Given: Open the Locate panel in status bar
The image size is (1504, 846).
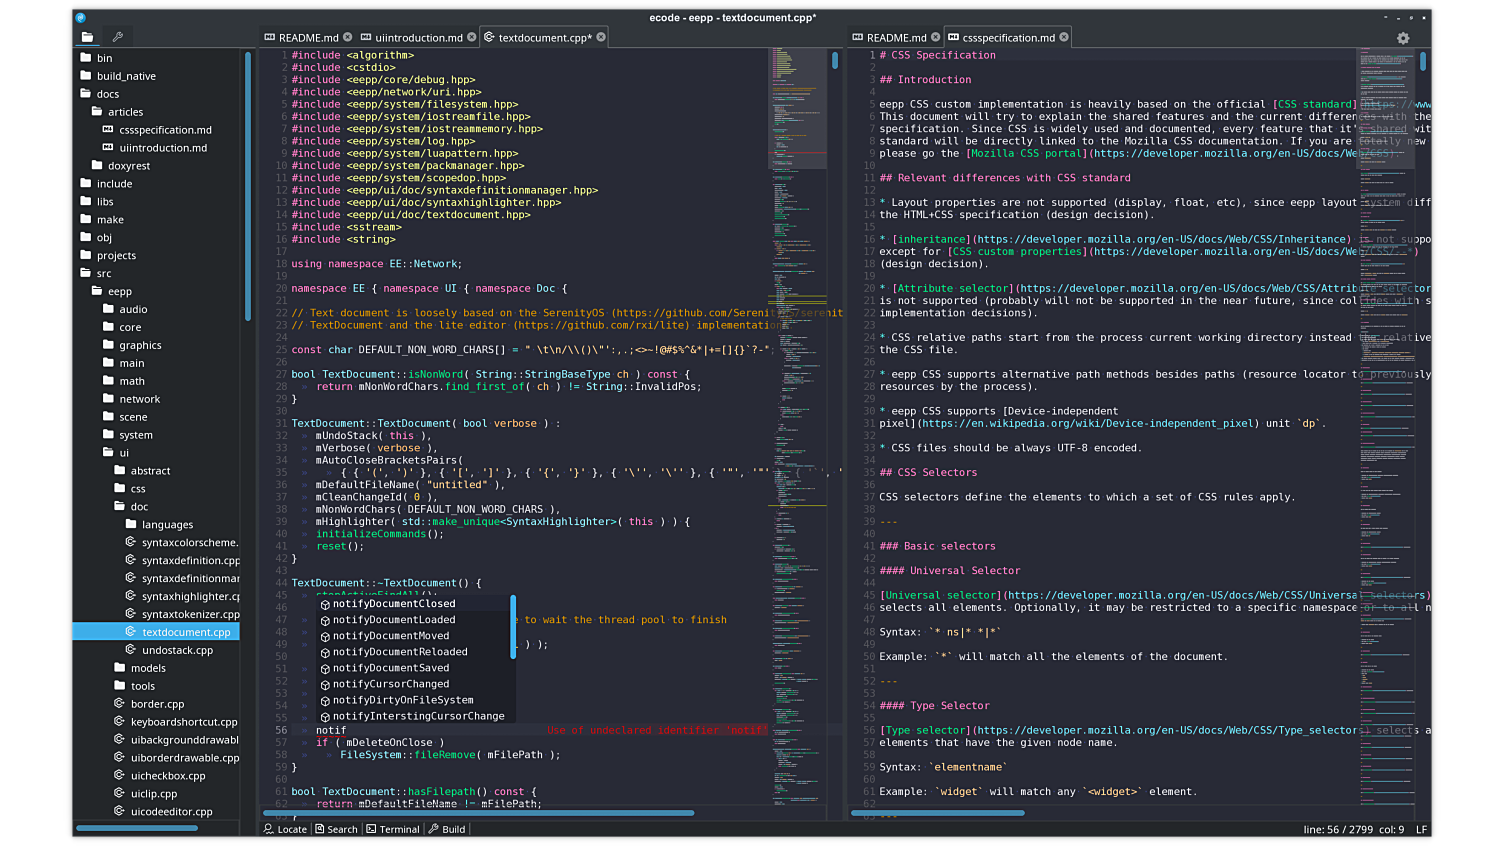Looking at the screenshot, I should tap(285, 829).
